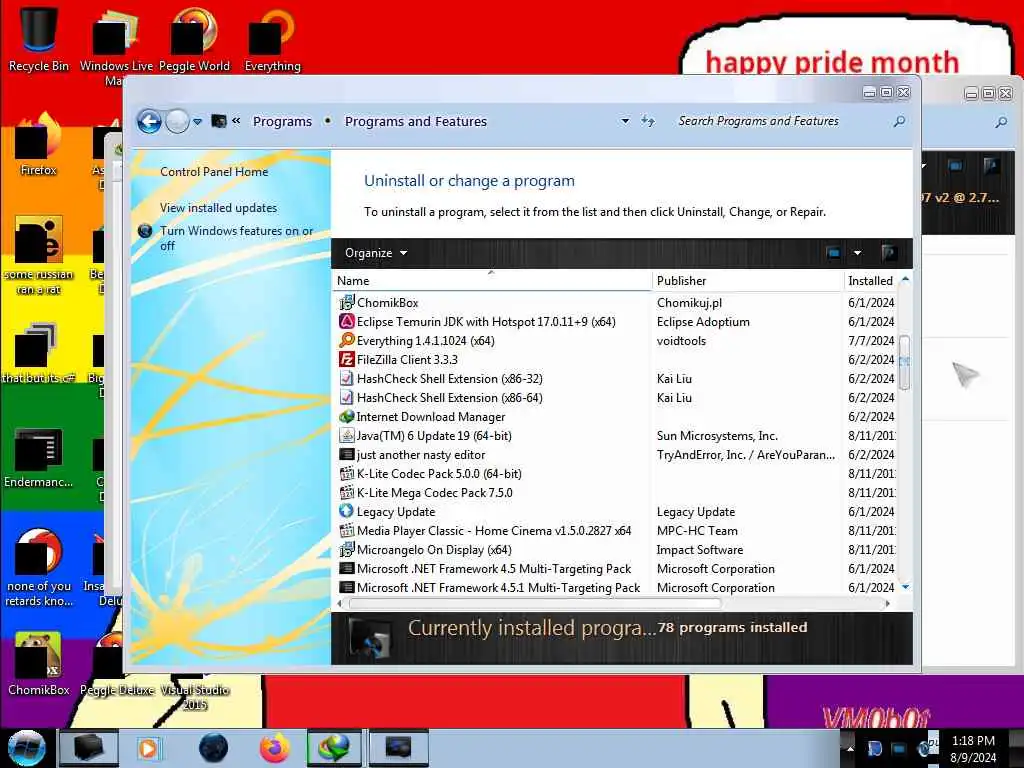Click the voidtools publisher cell
This screenshot has width=1024, height=768.
coord(681,340)
